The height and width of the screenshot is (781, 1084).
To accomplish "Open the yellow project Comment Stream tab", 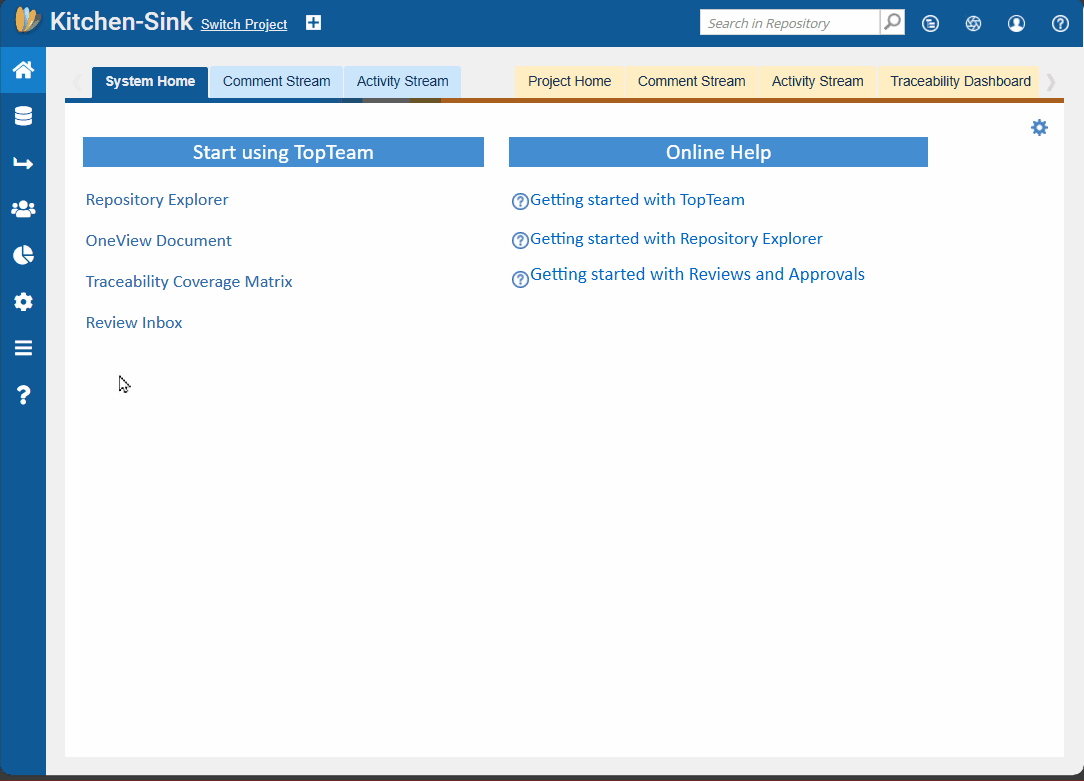I will (x=691, y=82).
